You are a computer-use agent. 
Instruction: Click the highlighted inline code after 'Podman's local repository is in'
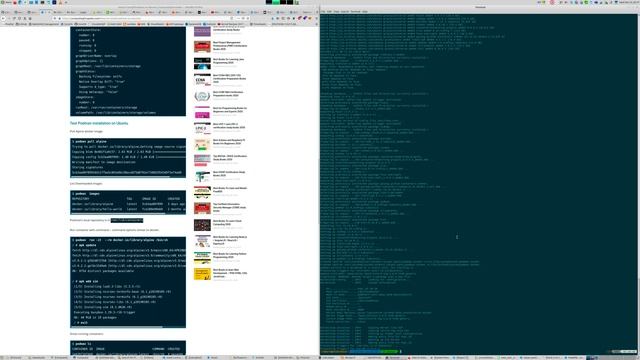127,220
